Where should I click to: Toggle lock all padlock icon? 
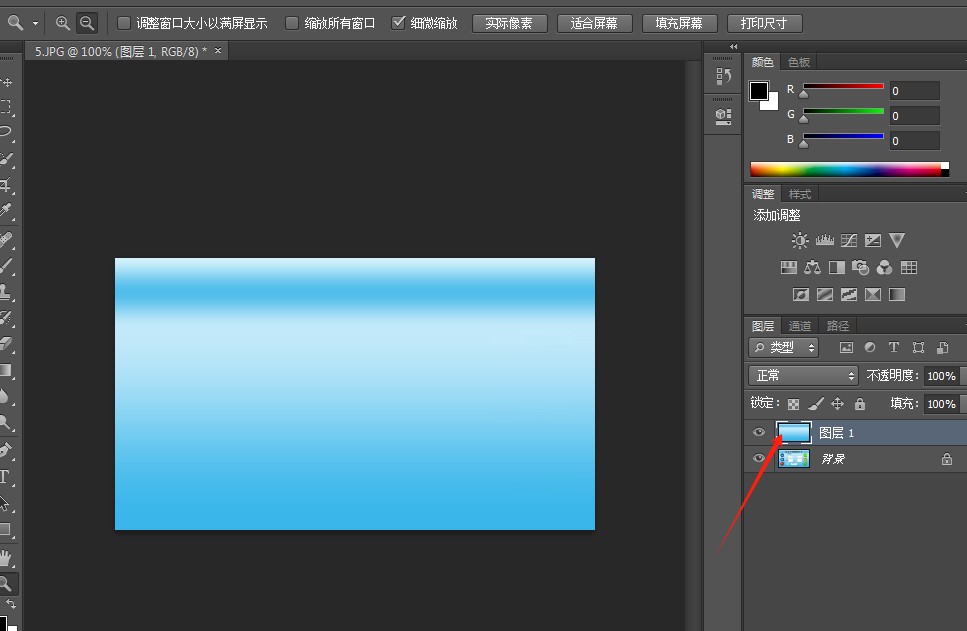(x=860, y=404)
